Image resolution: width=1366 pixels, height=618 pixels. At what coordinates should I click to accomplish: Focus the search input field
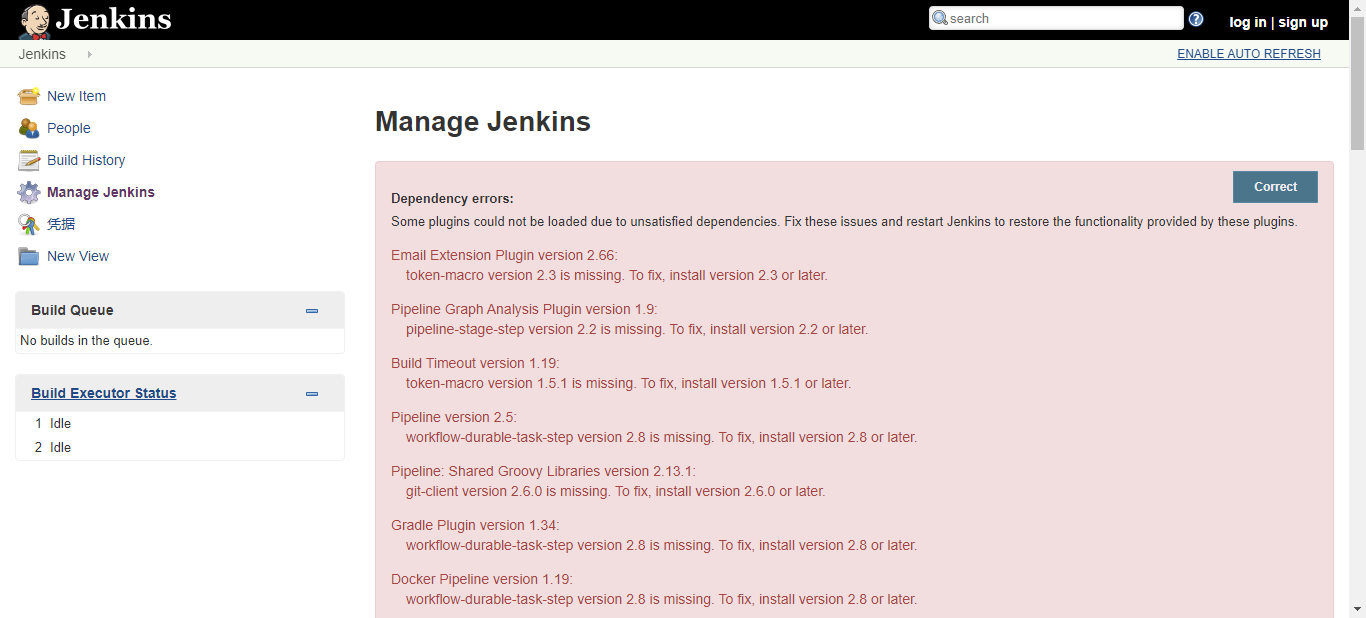click(1056, 18)
